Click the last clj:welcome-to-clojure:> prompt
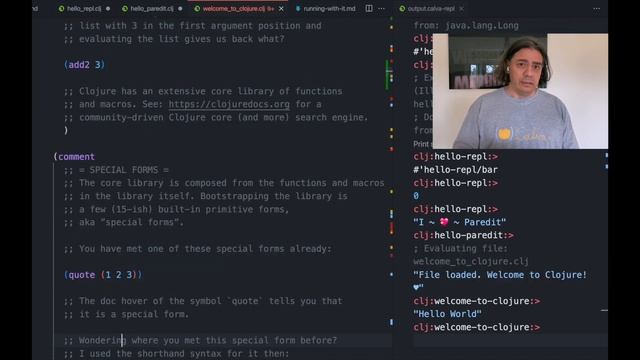640x360 pixels. pyautogui.click(x=476, y=327)
